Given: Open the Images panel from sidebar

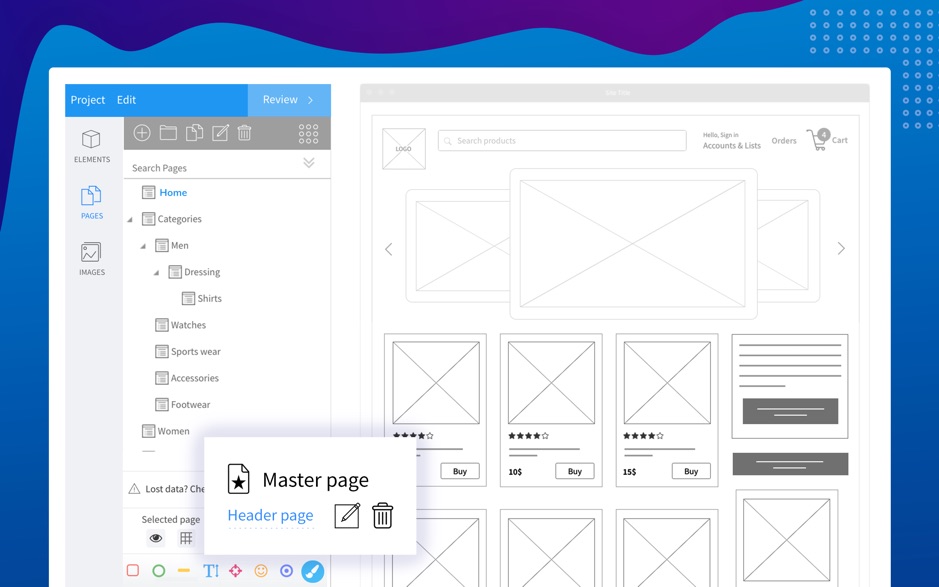Looking at the screenshot, I should tap(91, 259).
